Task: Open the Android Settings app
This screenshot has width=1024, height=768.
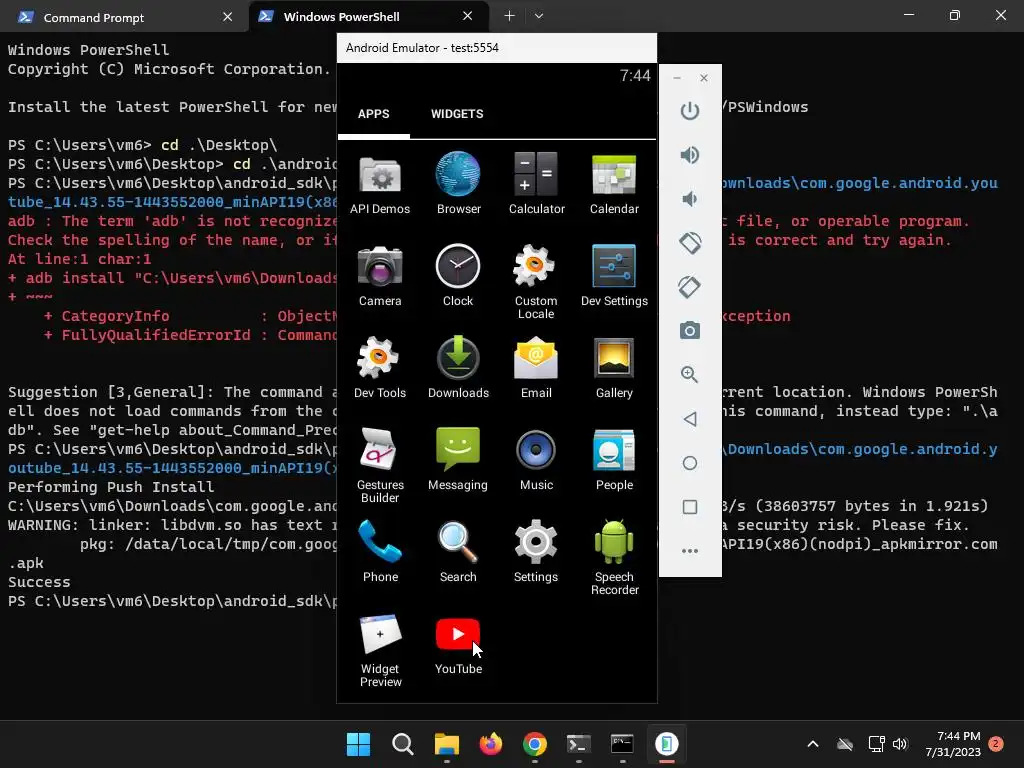Action: tap(536, 552)
